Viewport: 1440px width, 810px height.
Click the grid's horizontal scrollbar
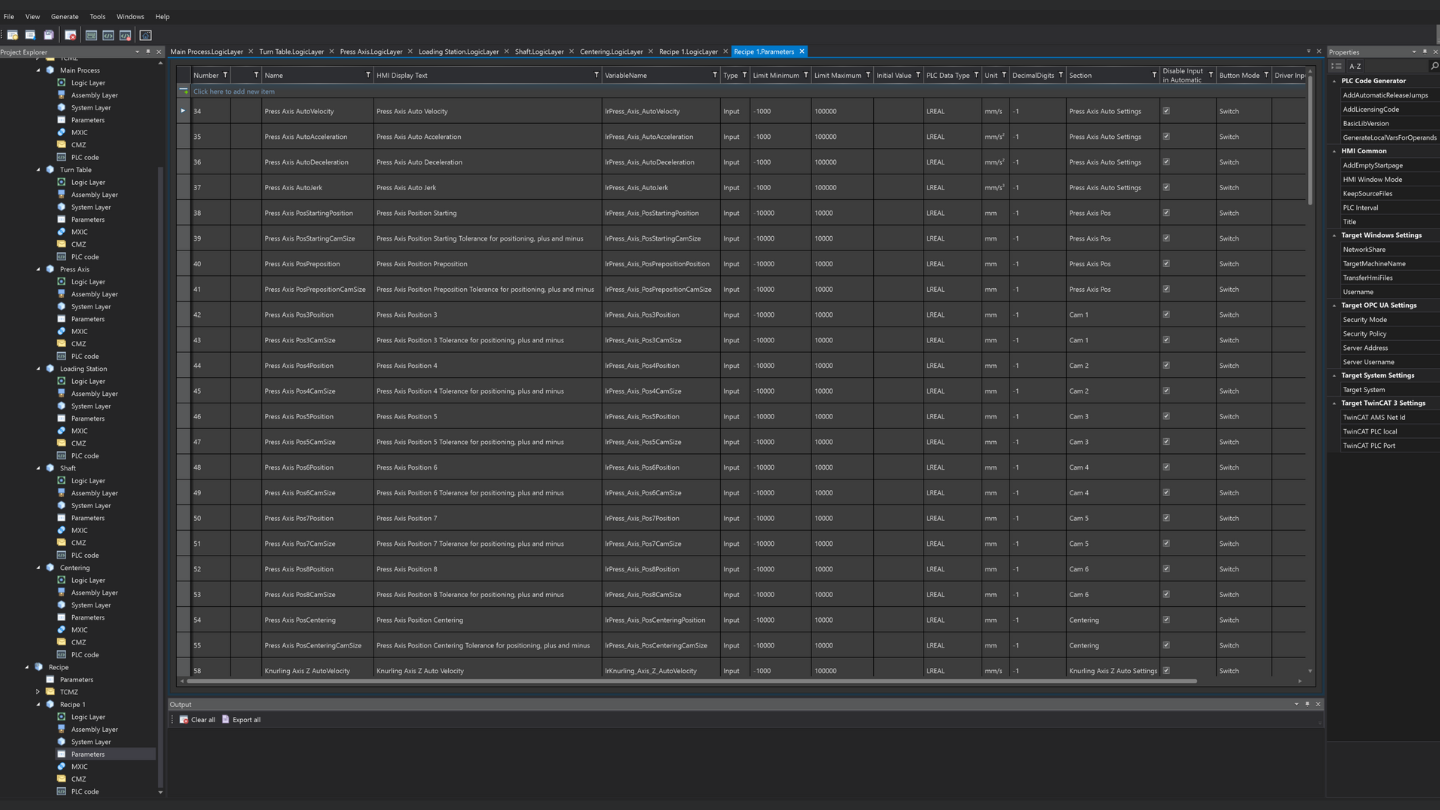690,681
